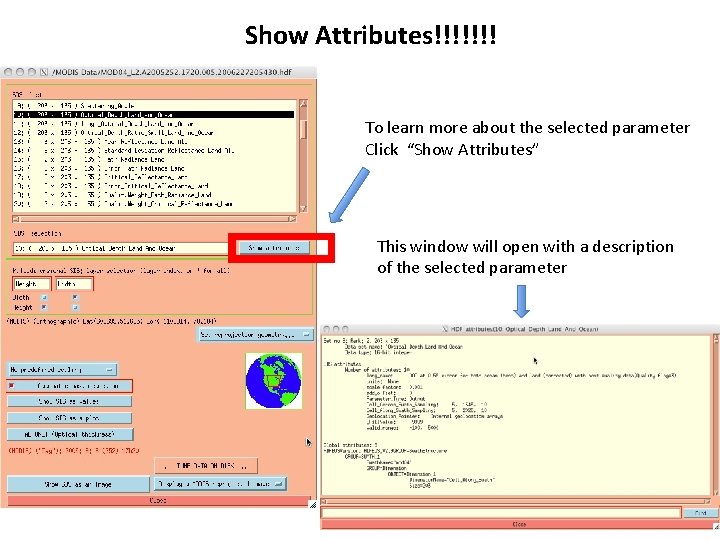The width and height of the screenshot is (720, 540).
Task: Click attributes window vertical scrollbar down arrow
Action: pyautogui.click(x=716, y=494)
